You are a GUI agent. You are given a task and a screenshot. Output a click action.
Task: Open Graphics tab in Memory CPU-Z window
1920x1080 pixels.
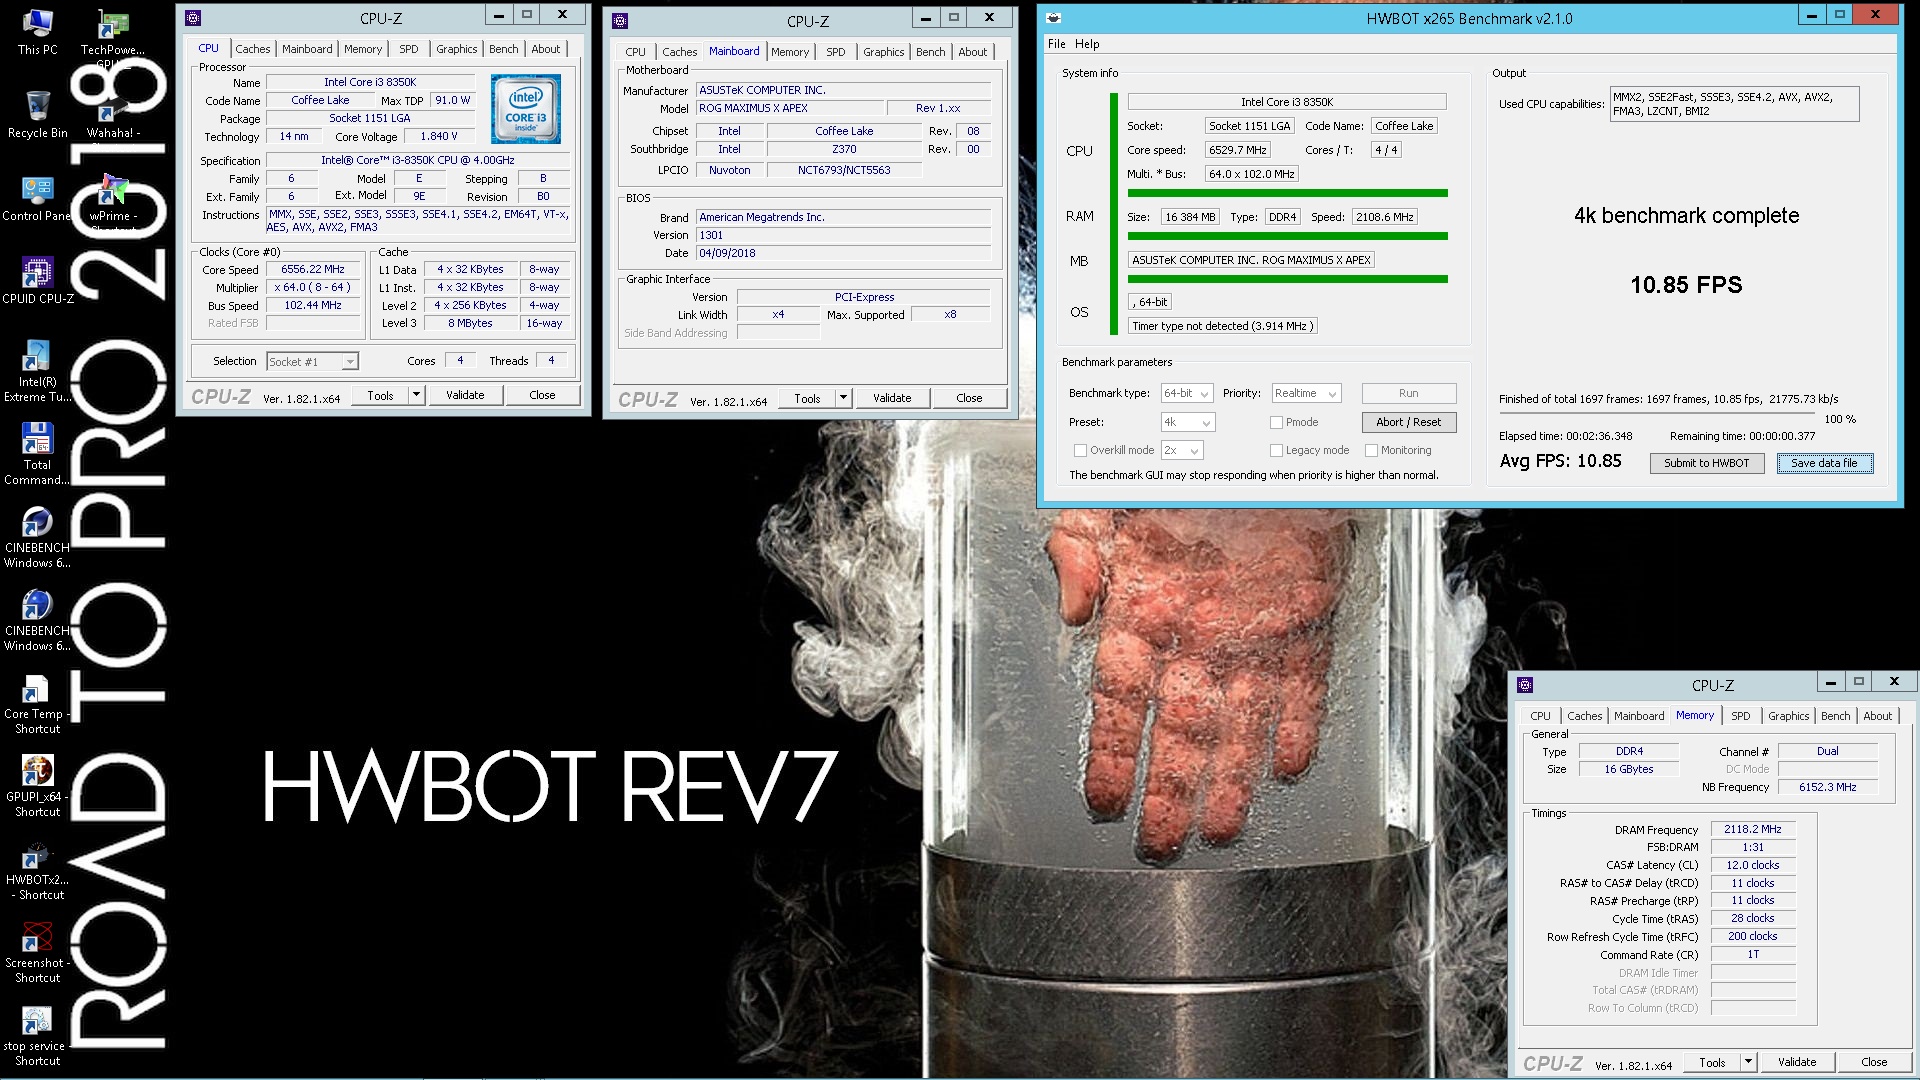coord(1788,716)
